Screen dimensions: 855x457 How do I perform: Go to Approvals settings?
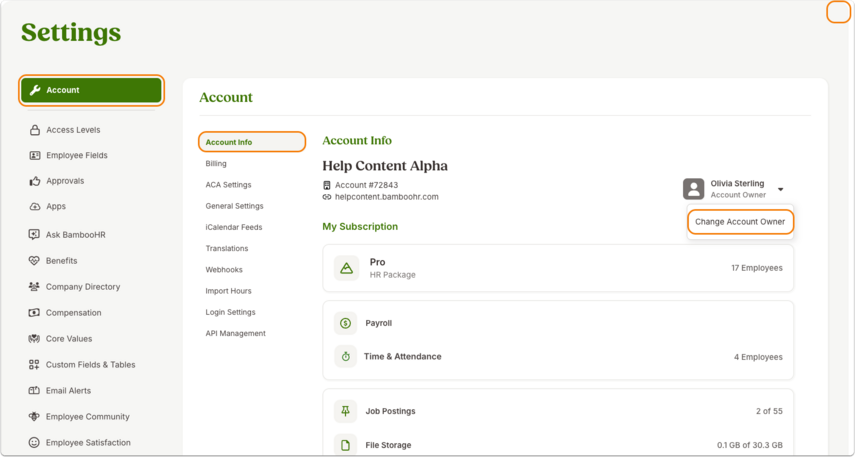coord(65,181)
